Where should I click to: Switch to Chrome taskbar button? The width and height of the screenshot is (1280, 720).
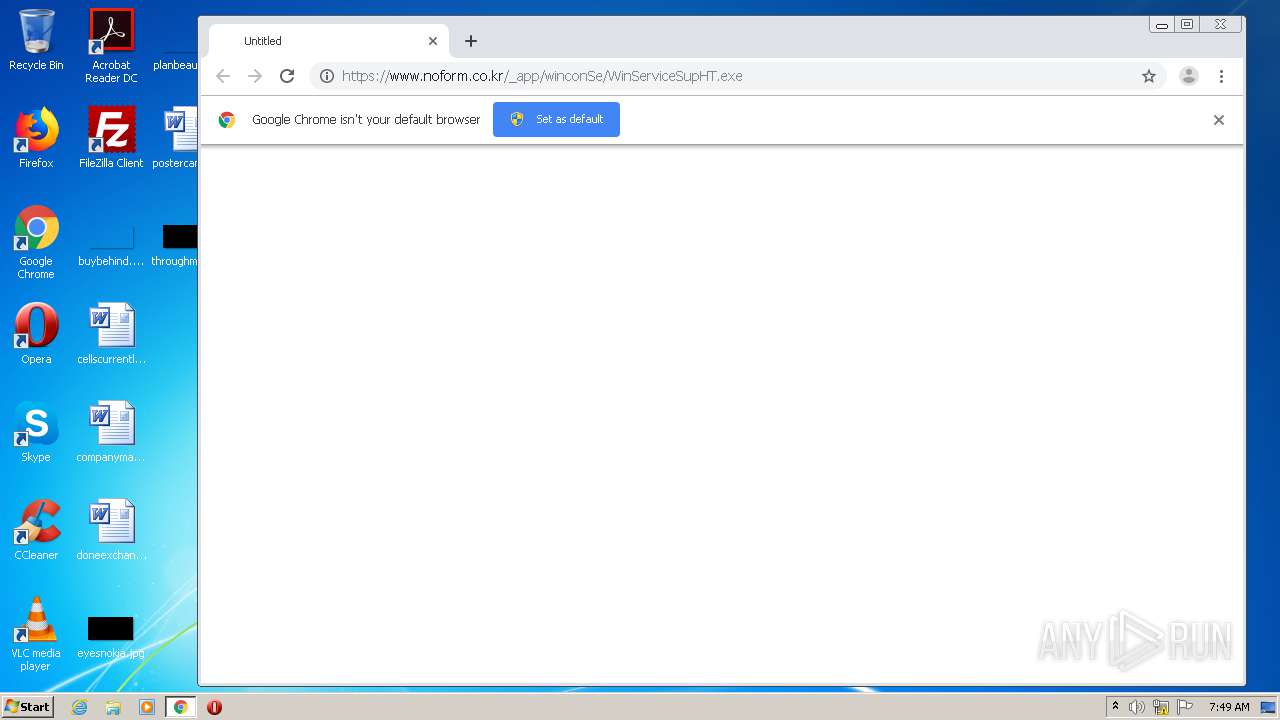point(181,707)
